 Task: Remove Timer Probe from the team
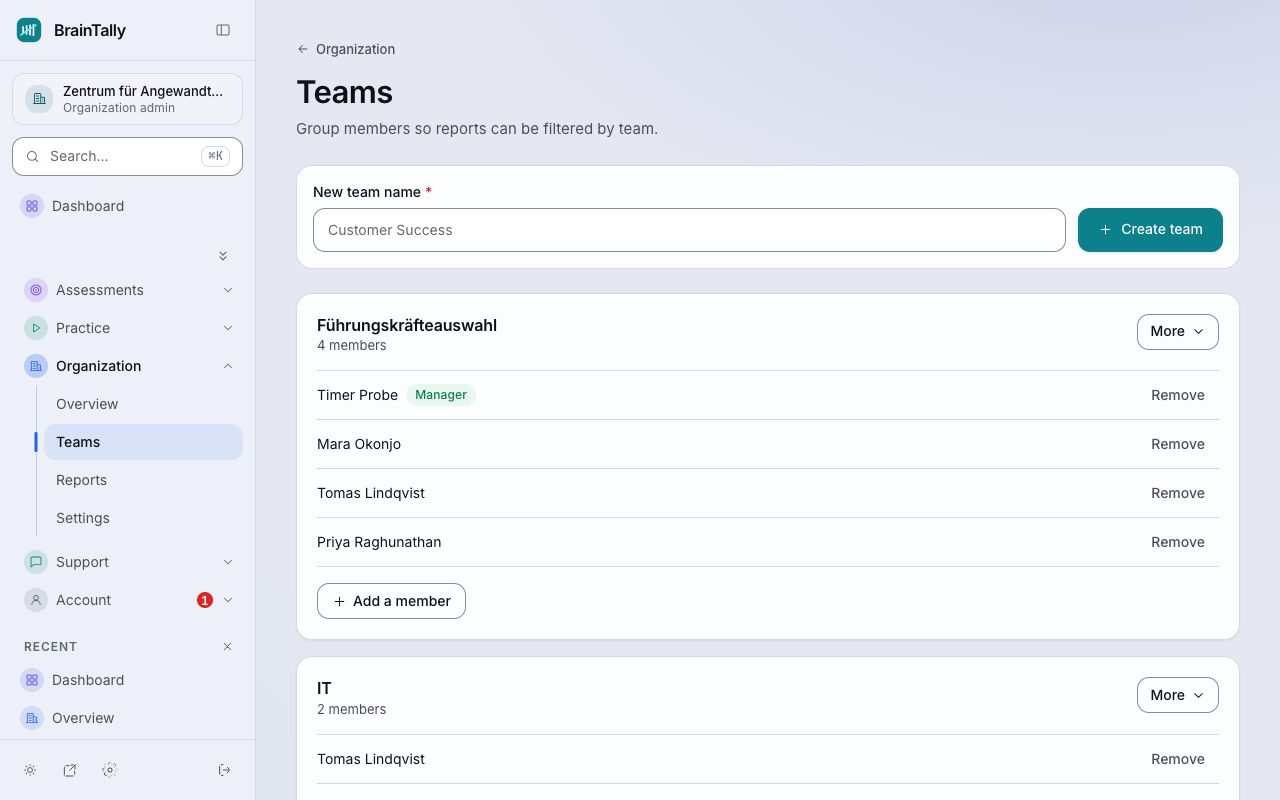(x=1178, y=395)
